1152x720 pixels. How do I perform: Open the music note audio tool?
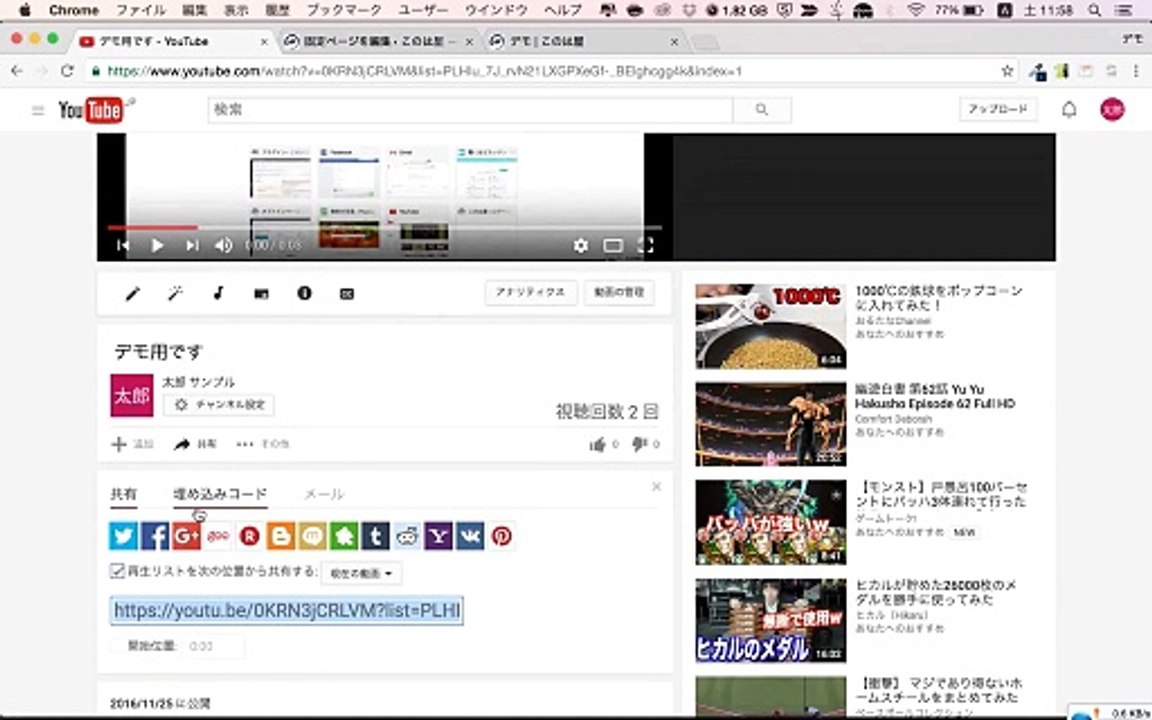click(x=218, y=293)
